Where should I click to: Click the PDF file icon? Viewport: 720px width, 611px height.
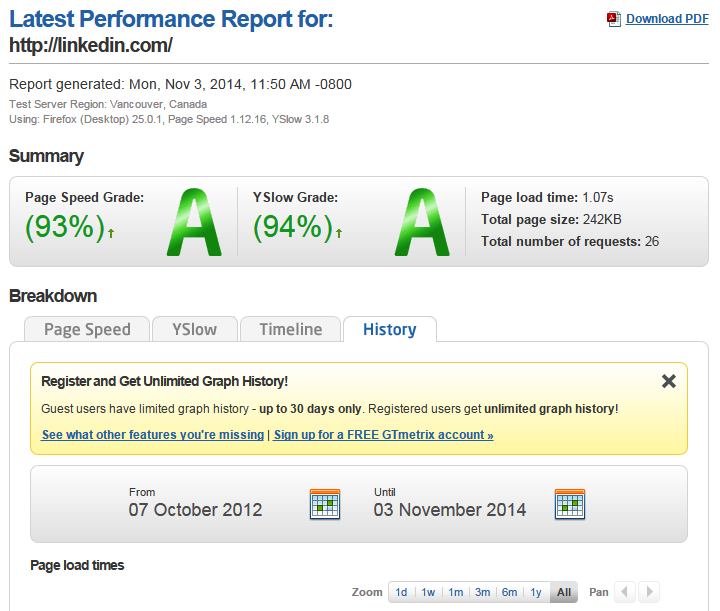tap(615, 18)
